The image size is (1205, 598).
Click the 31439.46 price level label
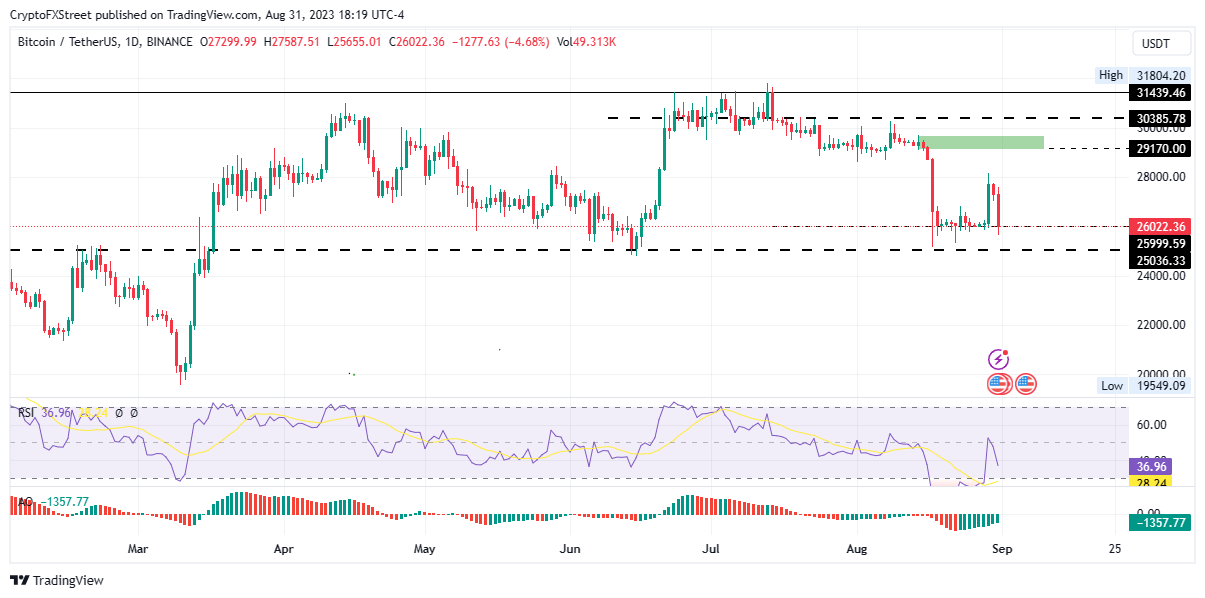1161,93
